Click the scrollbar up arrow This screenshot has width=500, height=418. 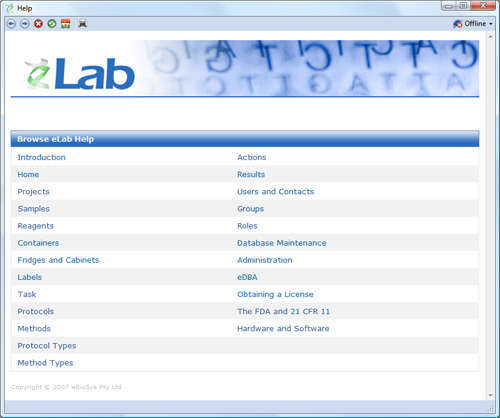point(490,37)
